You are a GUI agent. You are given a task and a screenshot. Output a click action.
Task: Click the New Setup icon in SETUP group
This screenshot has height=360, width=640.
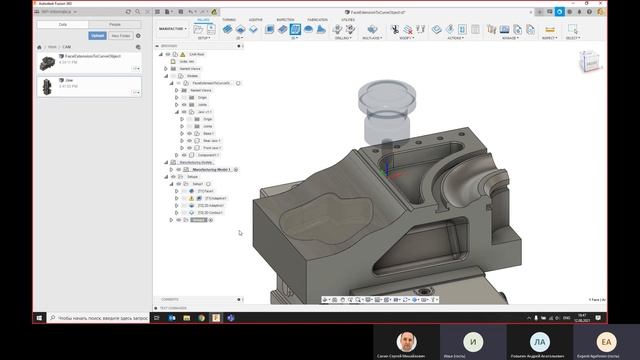(x=211, y=29)
